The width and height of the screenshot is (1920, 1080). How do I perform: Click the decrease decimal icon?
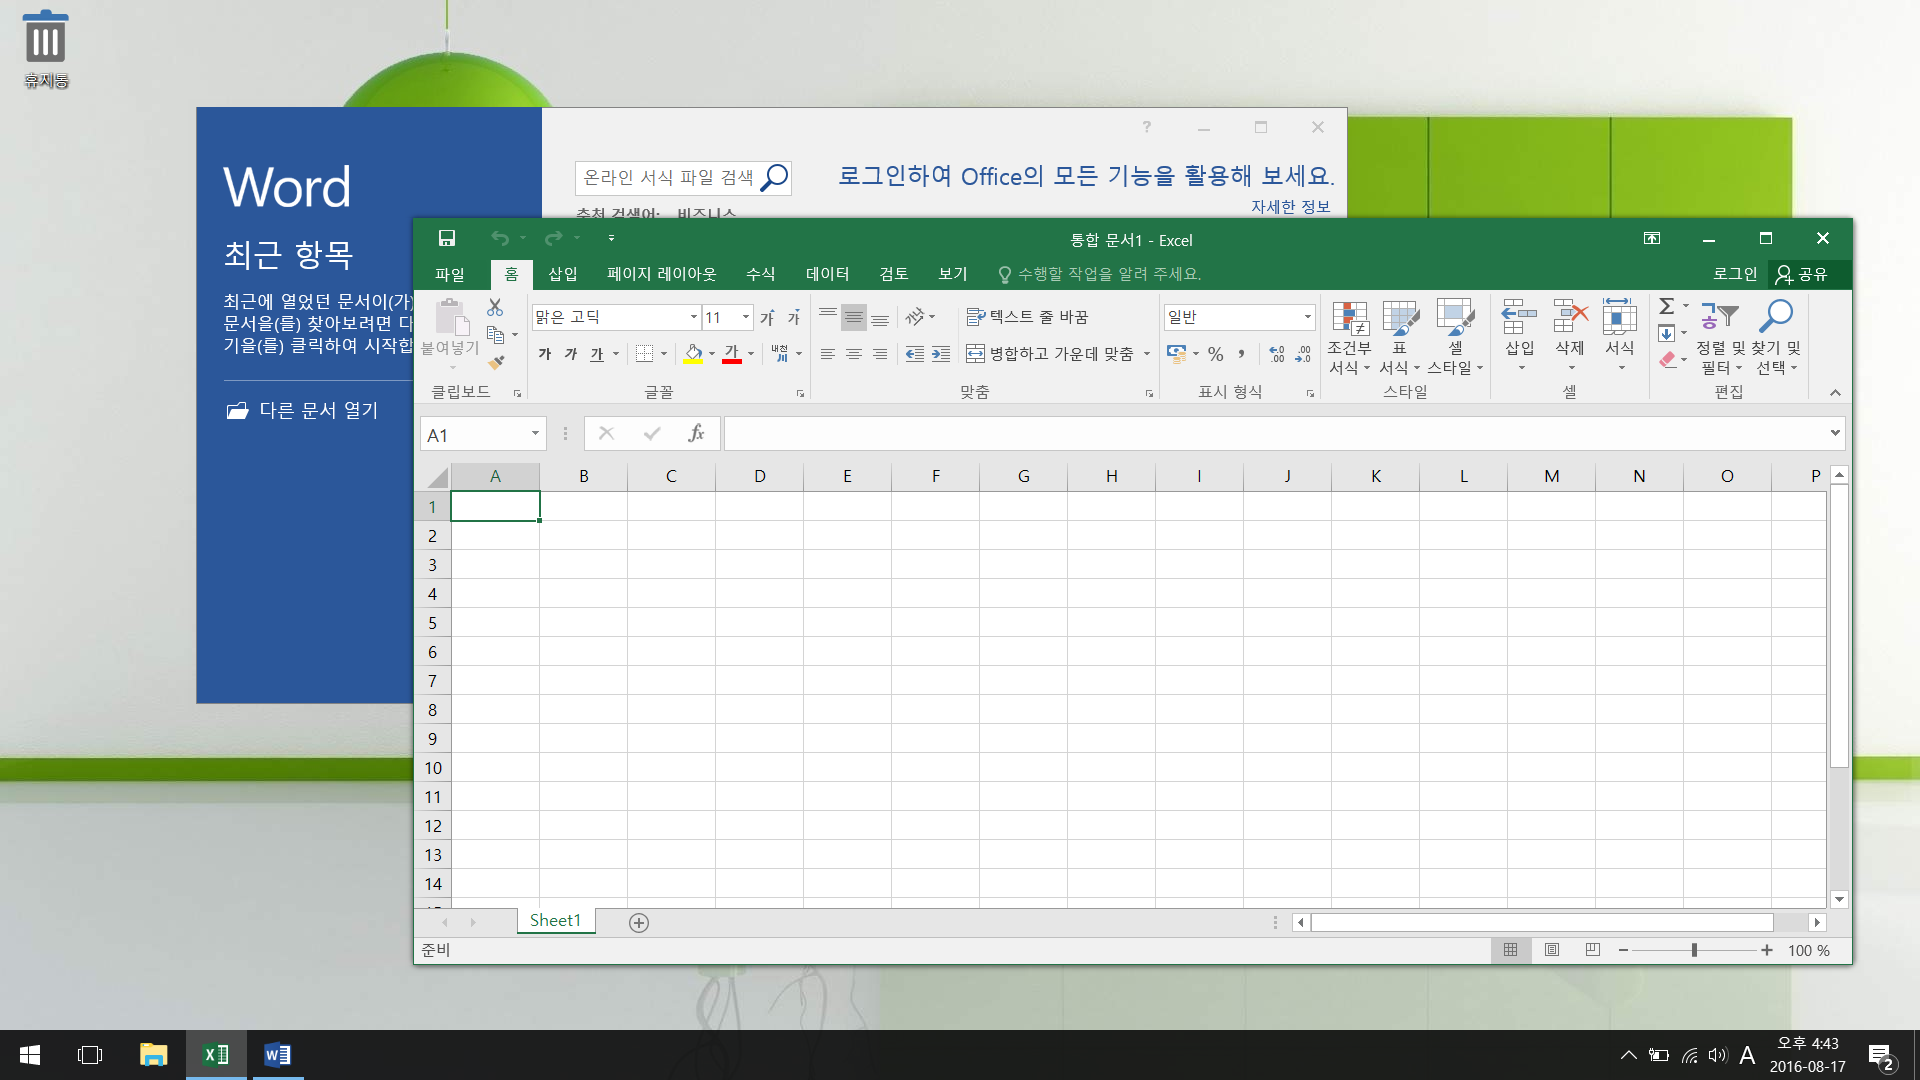tap(1303, 354)
